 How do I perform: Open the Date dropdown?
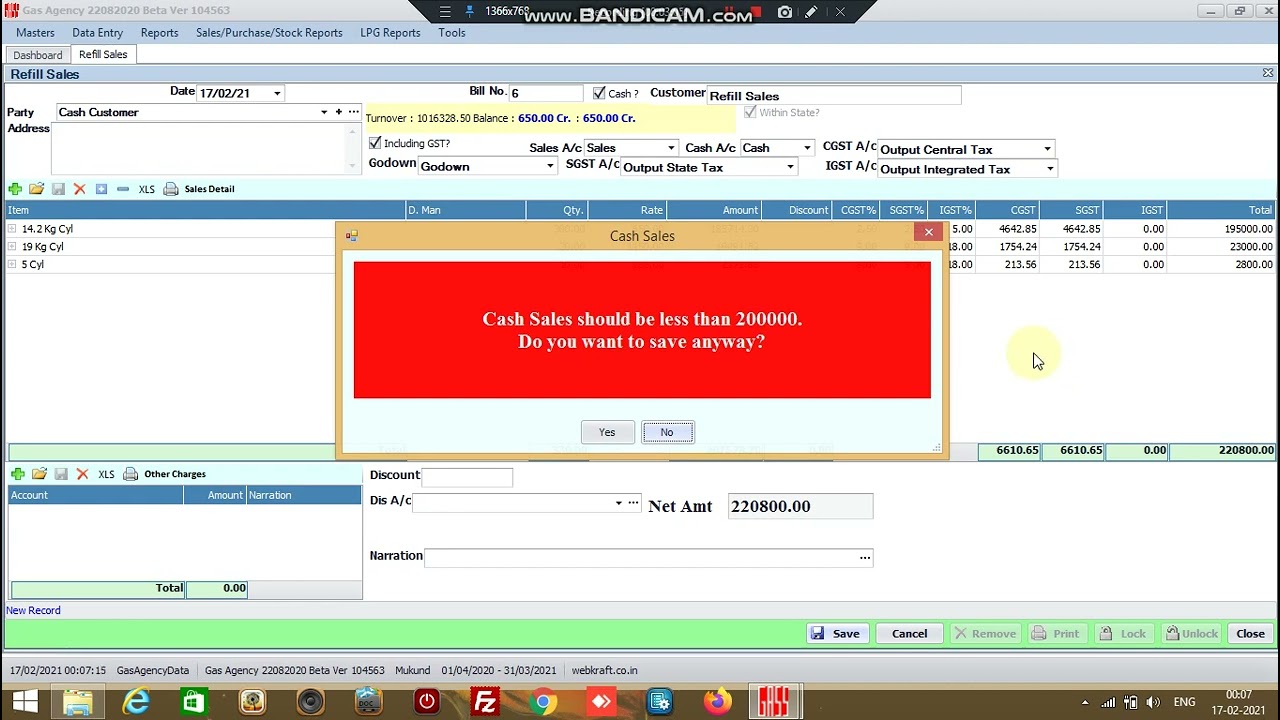click(x=277, y=93)
